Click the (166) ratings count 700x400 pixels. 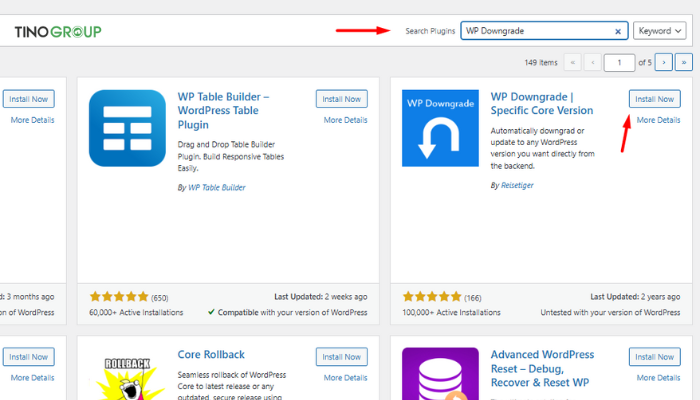pyautogui.click(x=472, y=298)
